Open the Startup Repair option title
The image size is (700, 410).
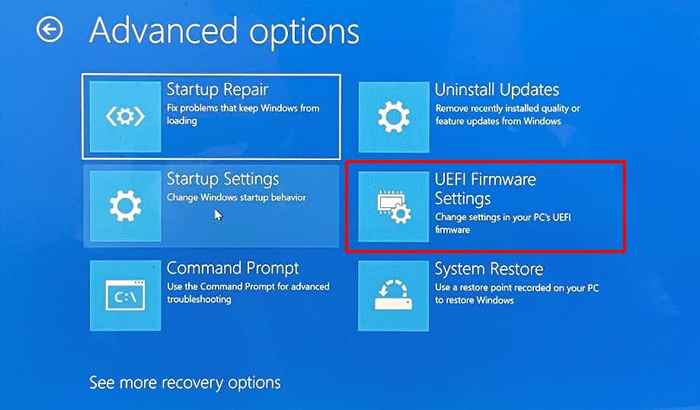pyautogui.click(x=217, y=90)
